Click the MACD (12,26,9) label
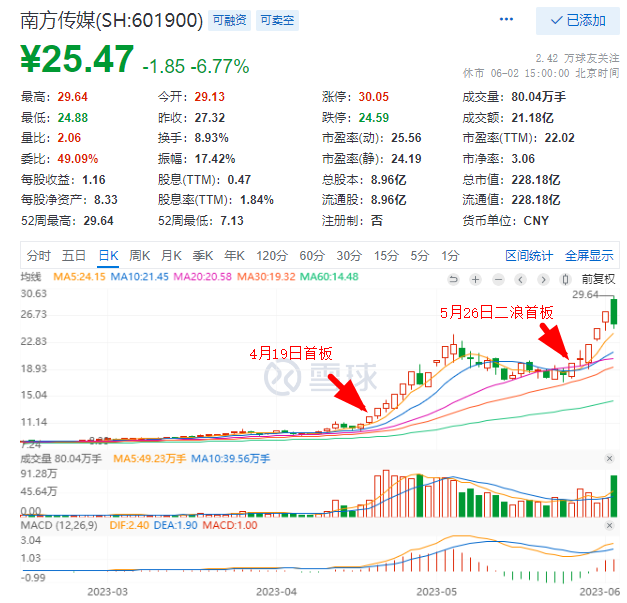Screen dimensions: 627x603 (x=59, y=525)
